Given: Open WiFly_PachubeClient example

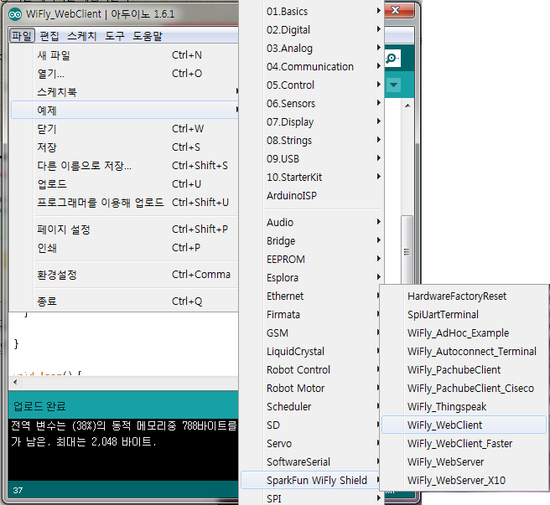Looking at the screenshot, I should 464,370.
